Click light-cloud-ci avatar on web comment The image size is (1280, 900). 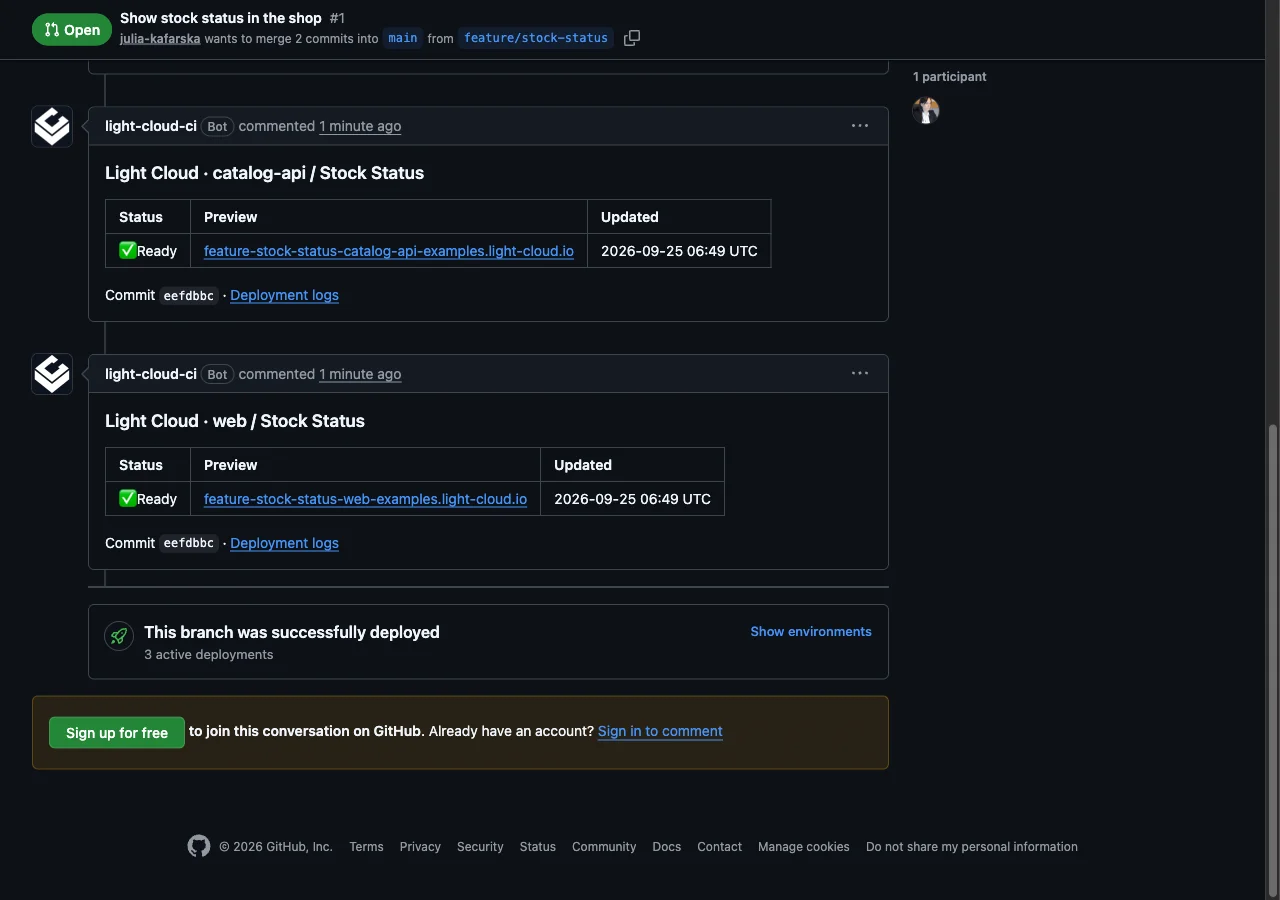click(52, 374)
